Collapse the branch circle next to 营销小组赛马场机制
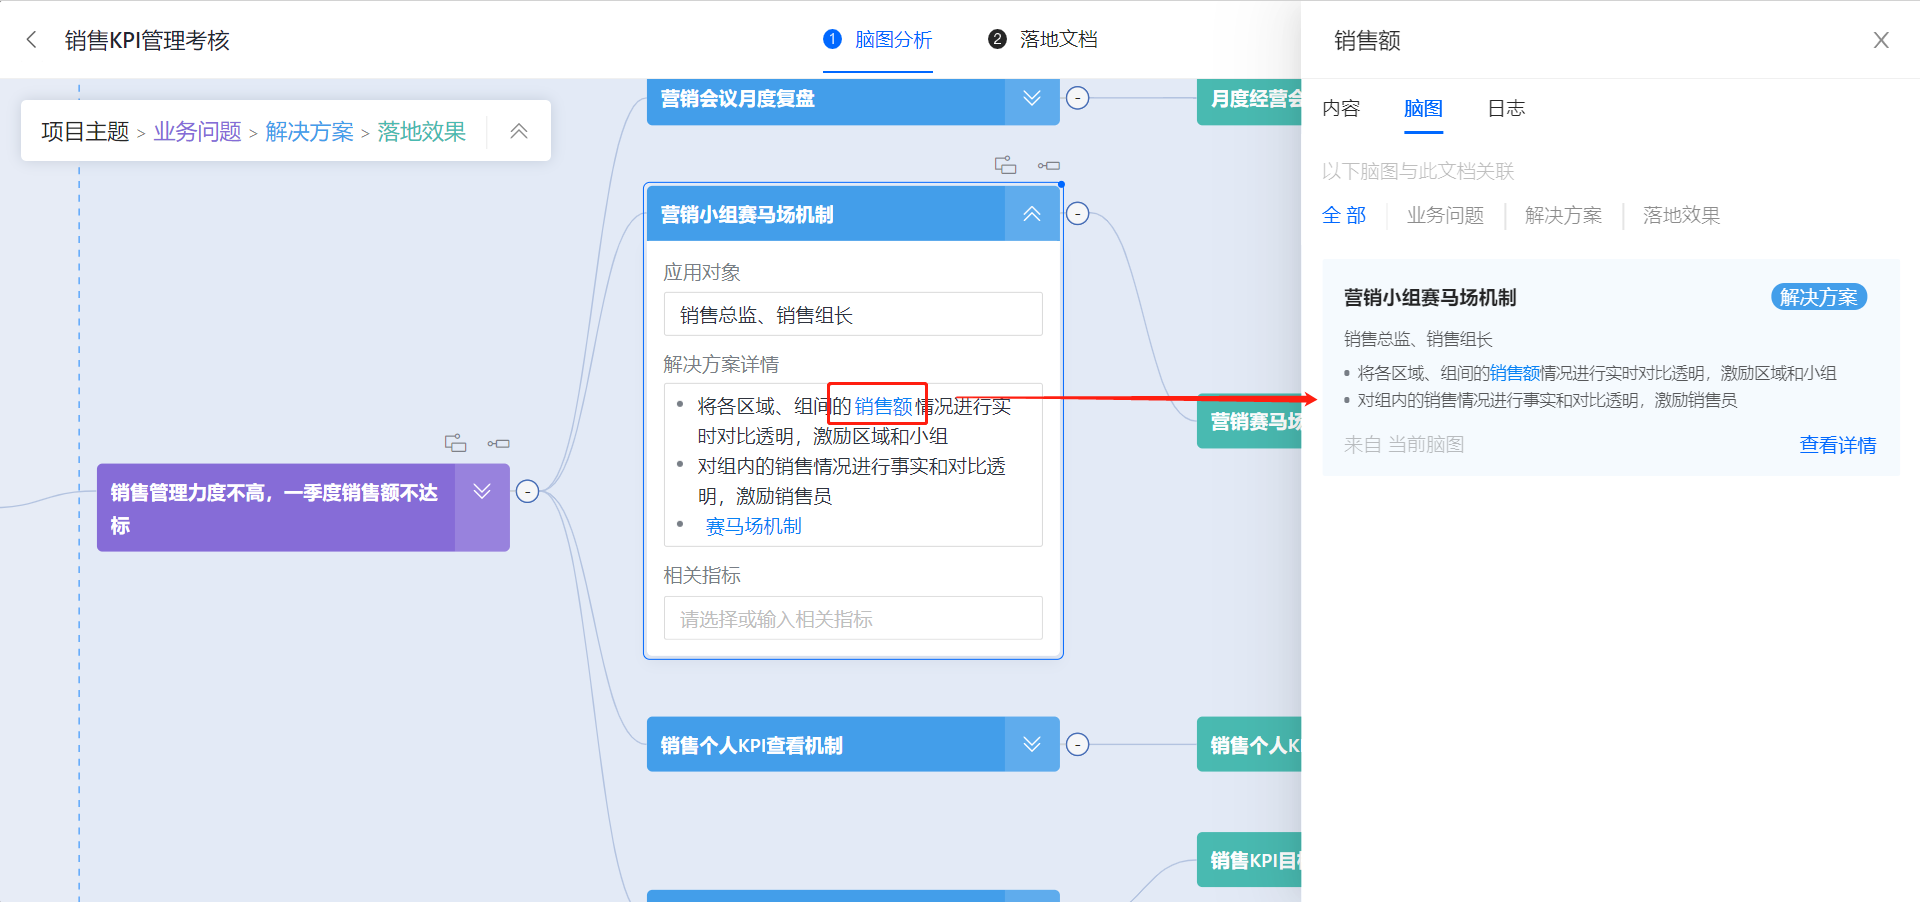The width and height of the screenshot is (1920, 902). (x=1077, y=213)
